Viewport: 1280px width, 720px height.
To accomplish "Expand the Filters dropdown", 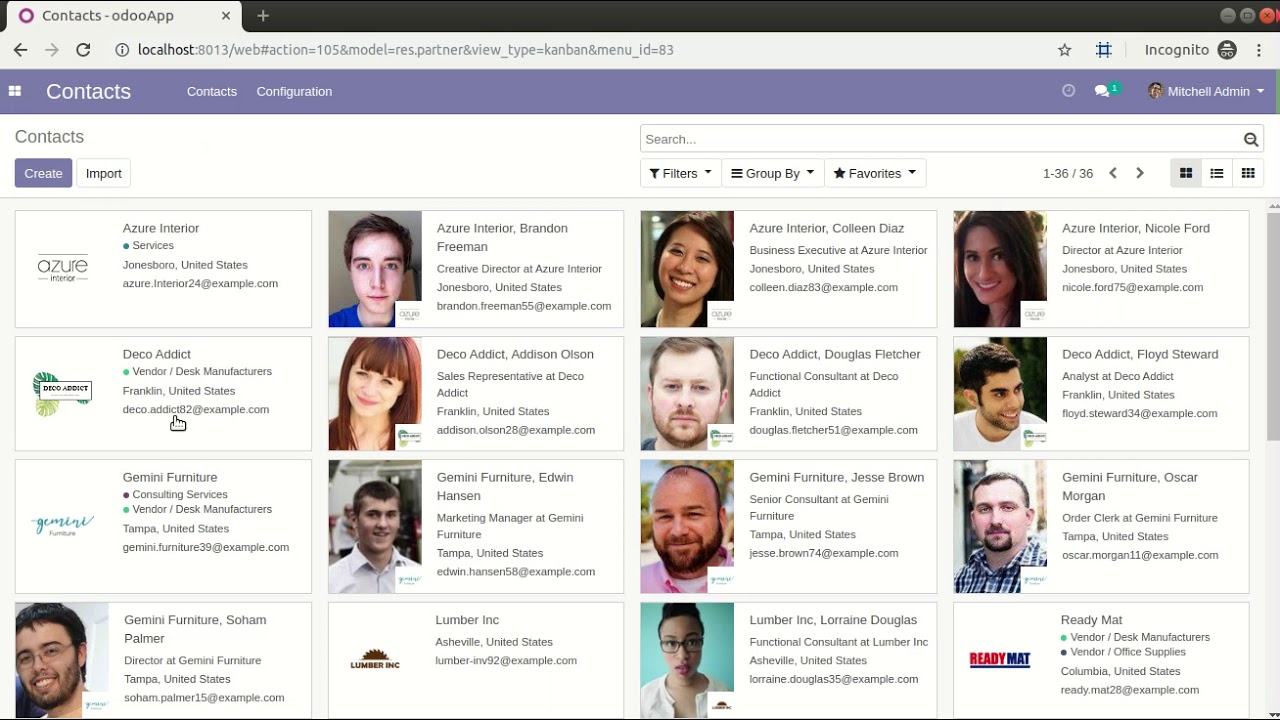I will (680, 173).
